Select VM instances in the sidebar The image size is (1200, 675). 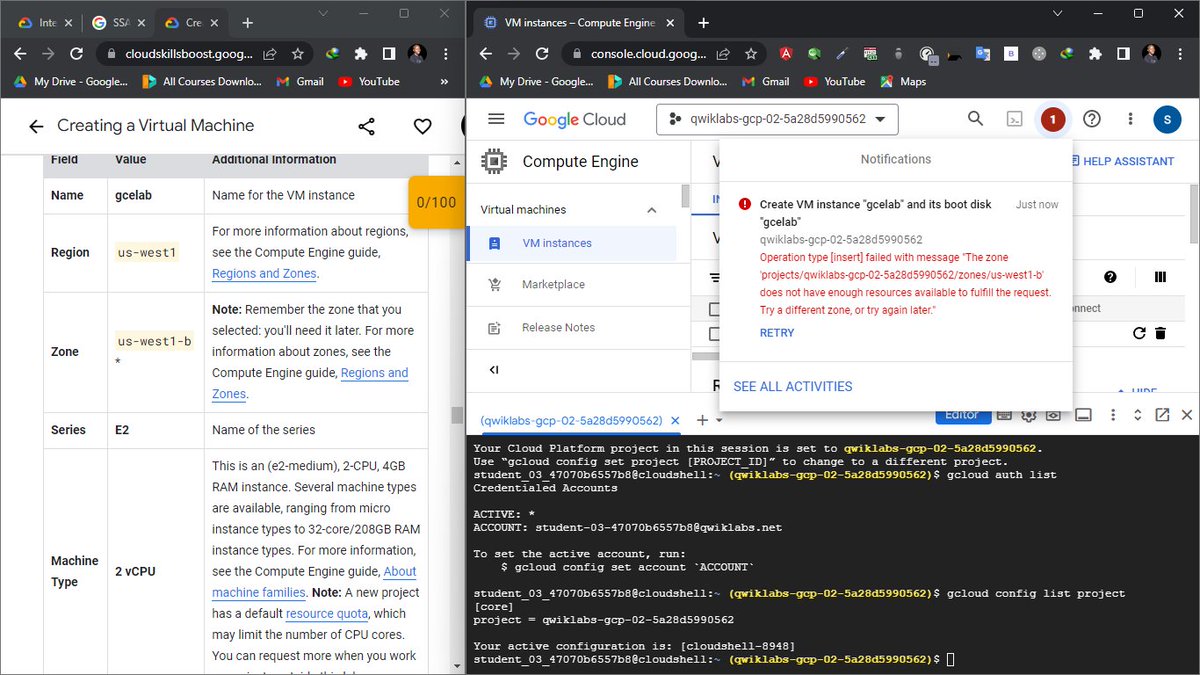[571, 243]
